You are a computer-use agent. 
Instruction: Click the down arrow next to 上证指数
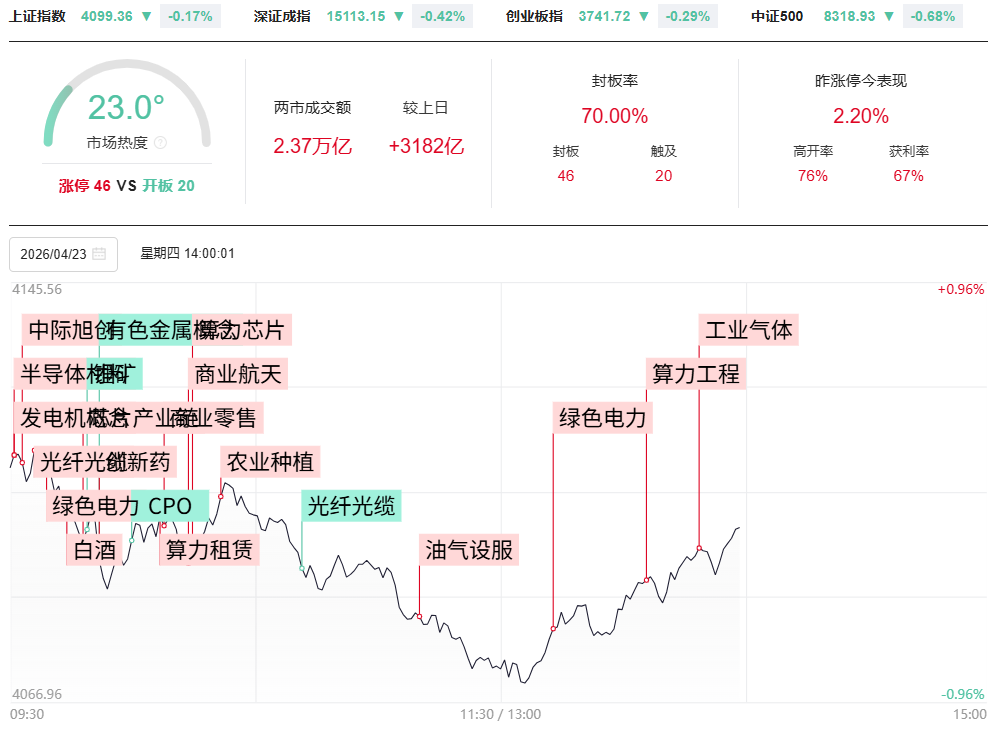(147, 17)
